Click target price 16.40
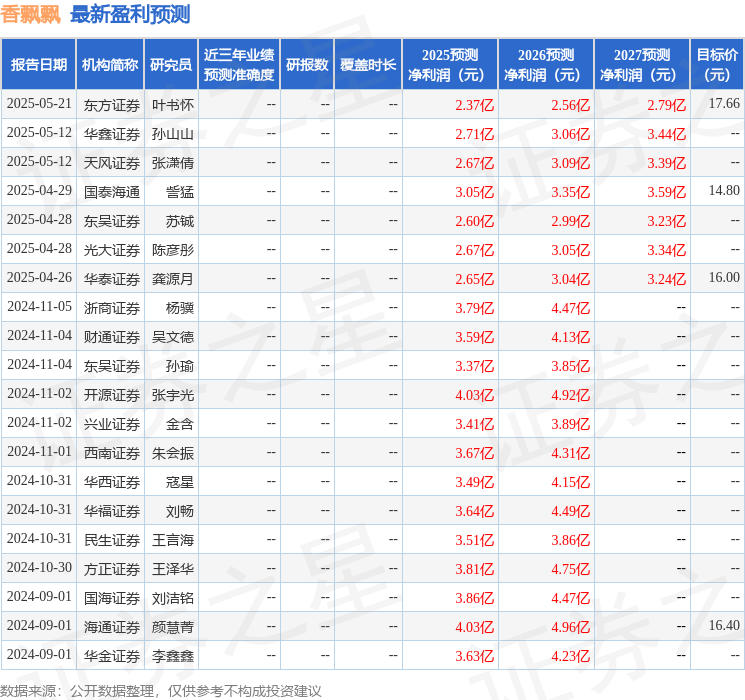Viewport: 745px width, 700px height. pos(724,625)
